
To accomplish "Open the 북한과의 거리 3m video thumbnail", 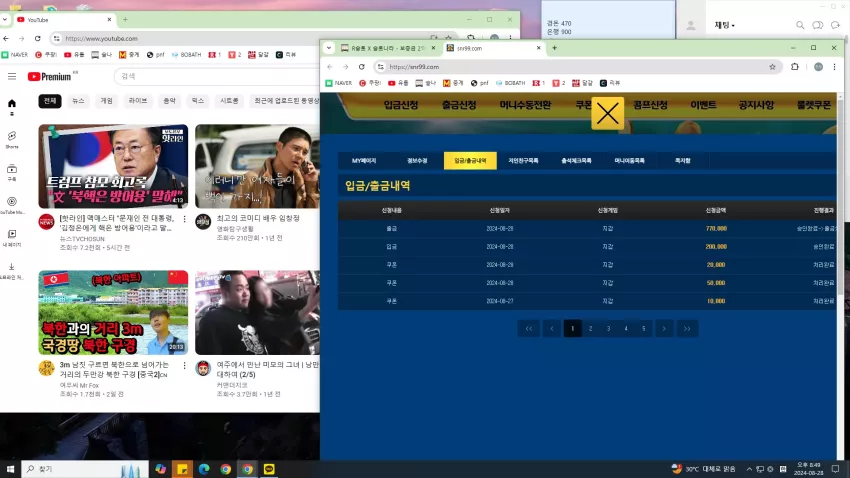I will (113, 313).
